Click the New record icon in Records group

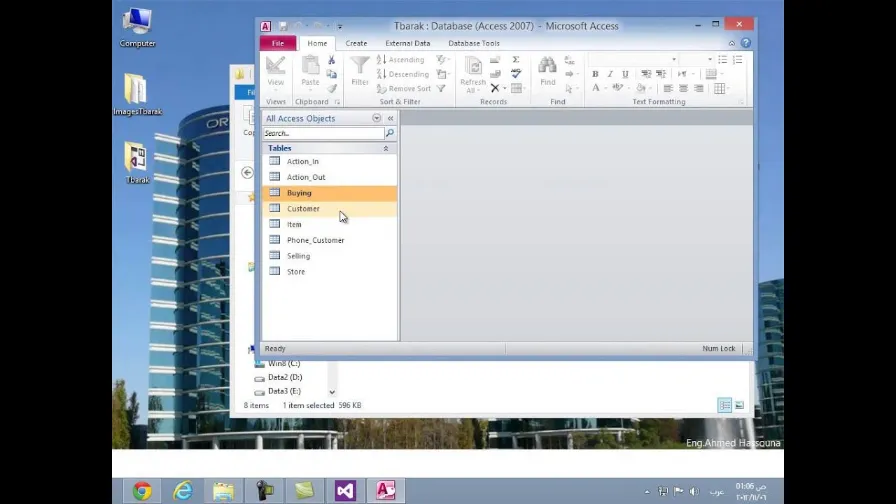pyautogui.click(x=495, y=59)
